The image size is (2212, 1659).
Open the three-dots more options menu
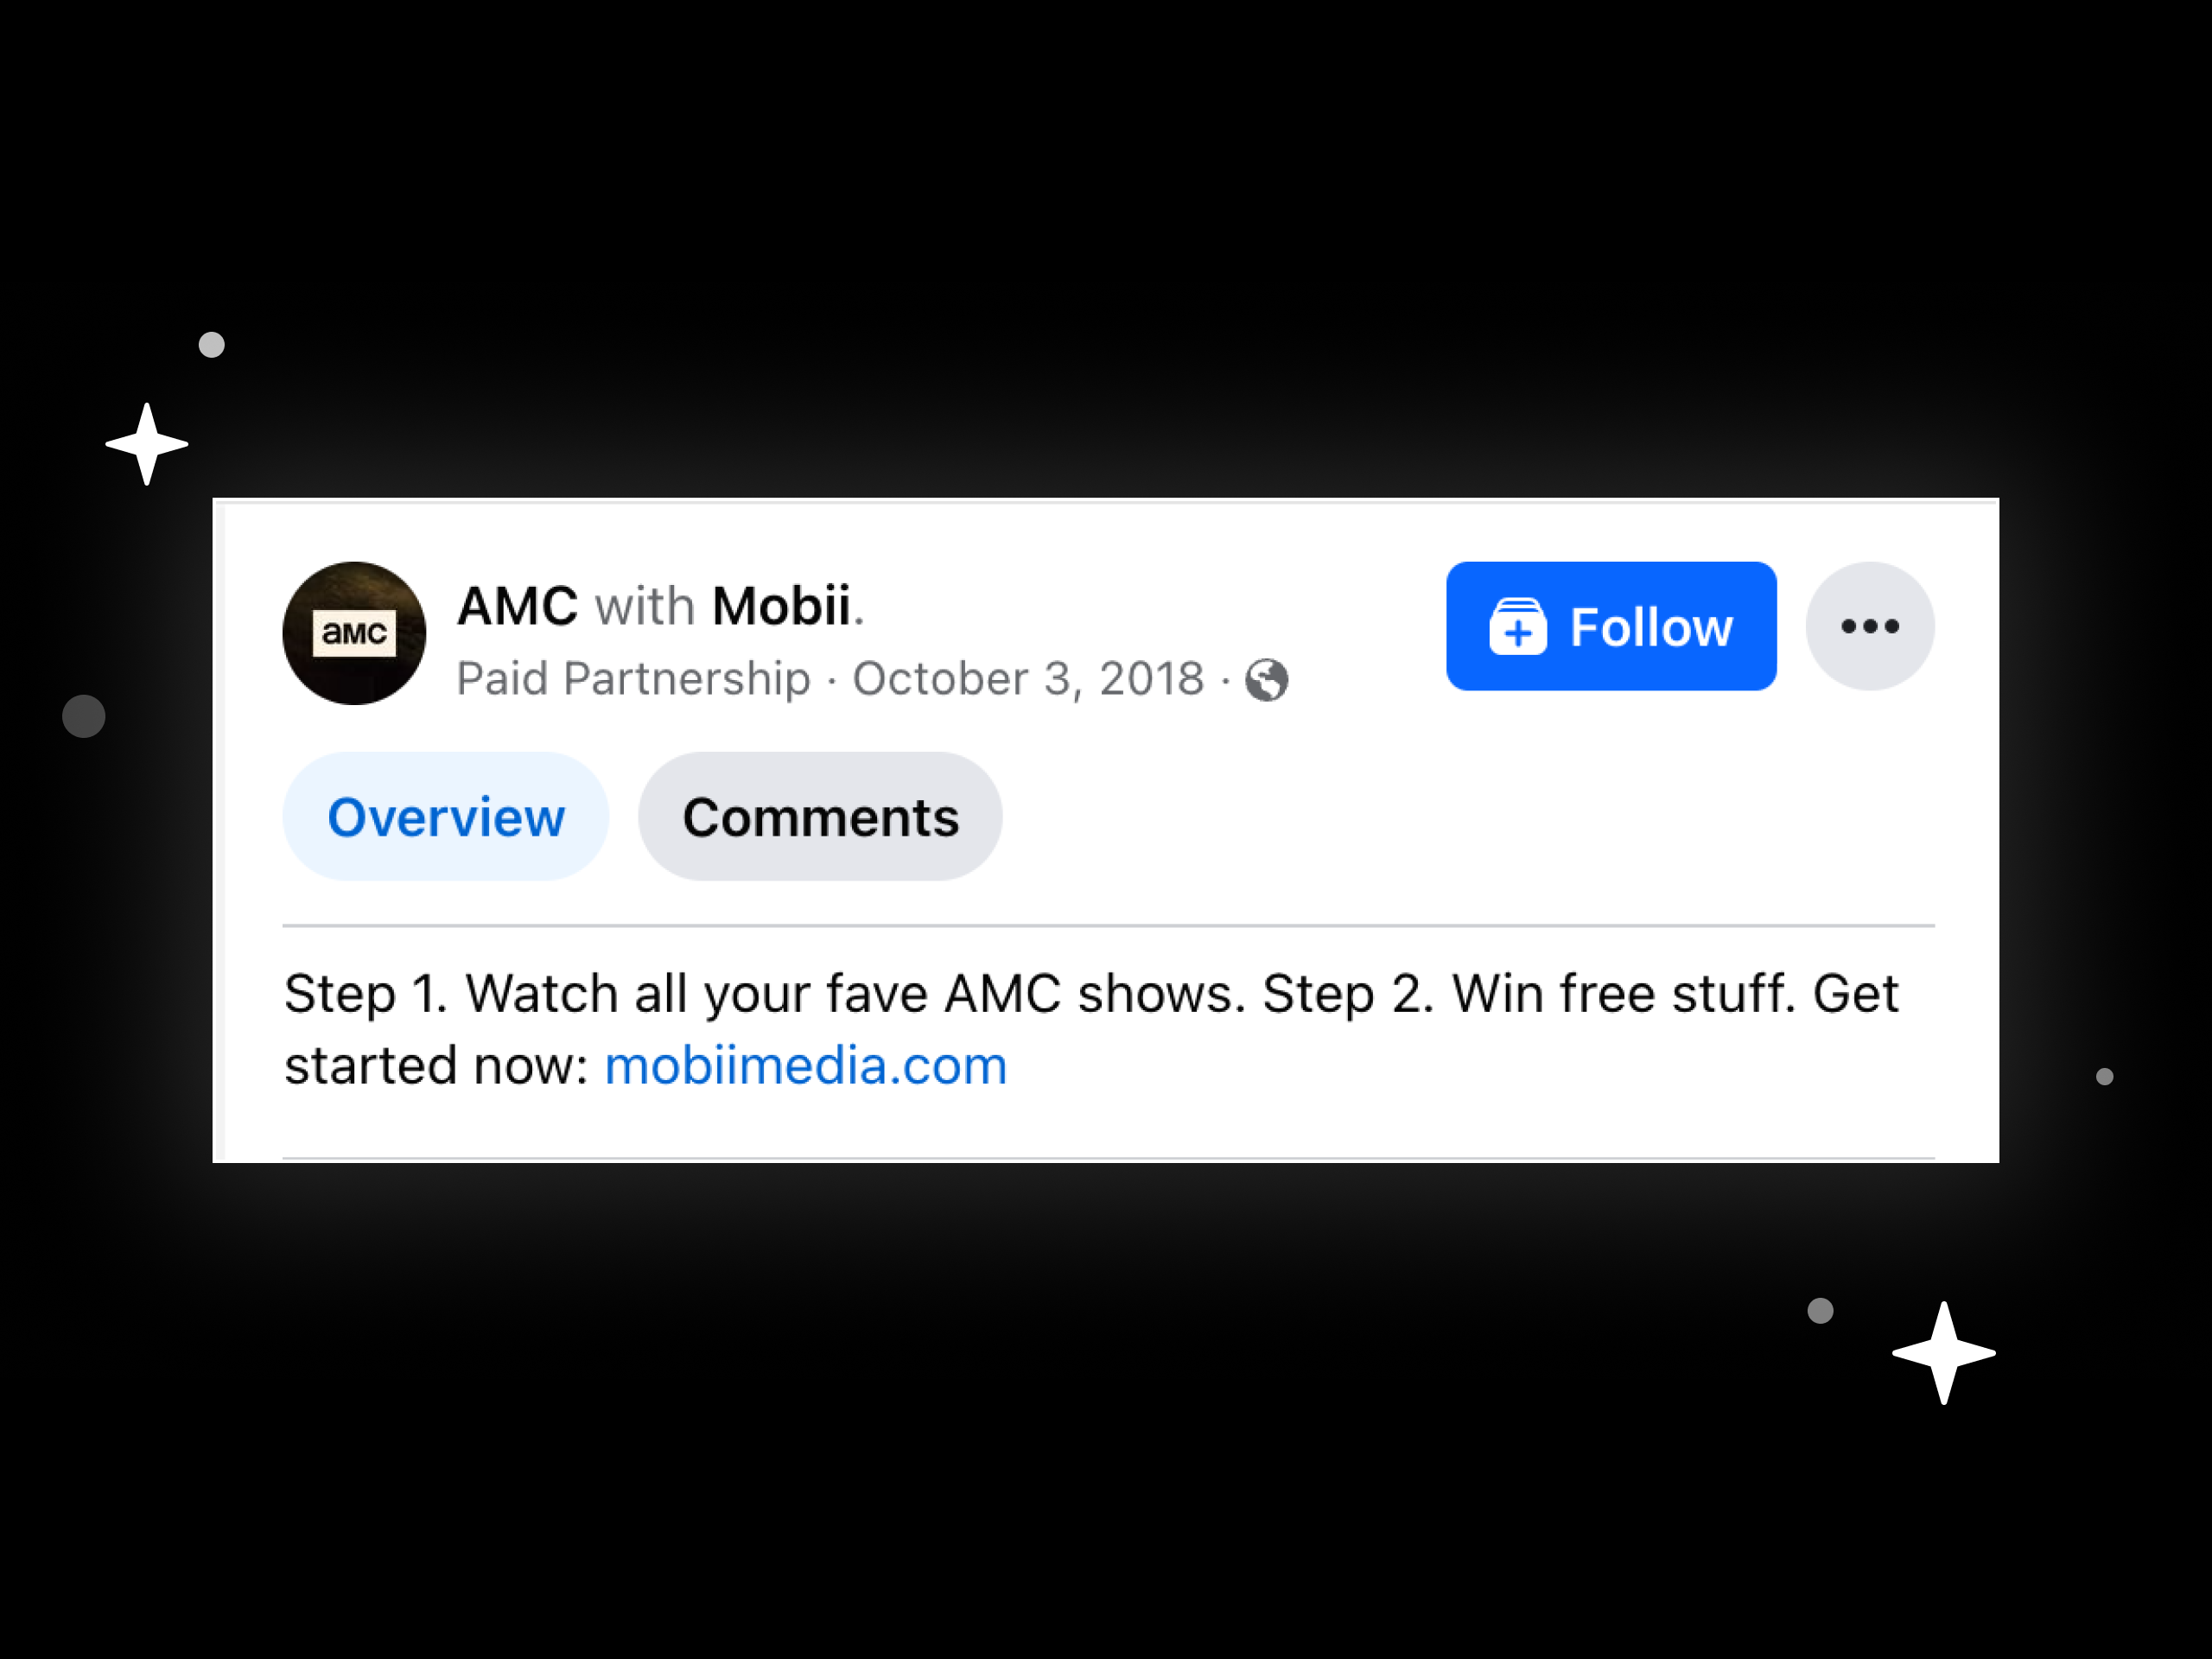[x=1869, y=626]
